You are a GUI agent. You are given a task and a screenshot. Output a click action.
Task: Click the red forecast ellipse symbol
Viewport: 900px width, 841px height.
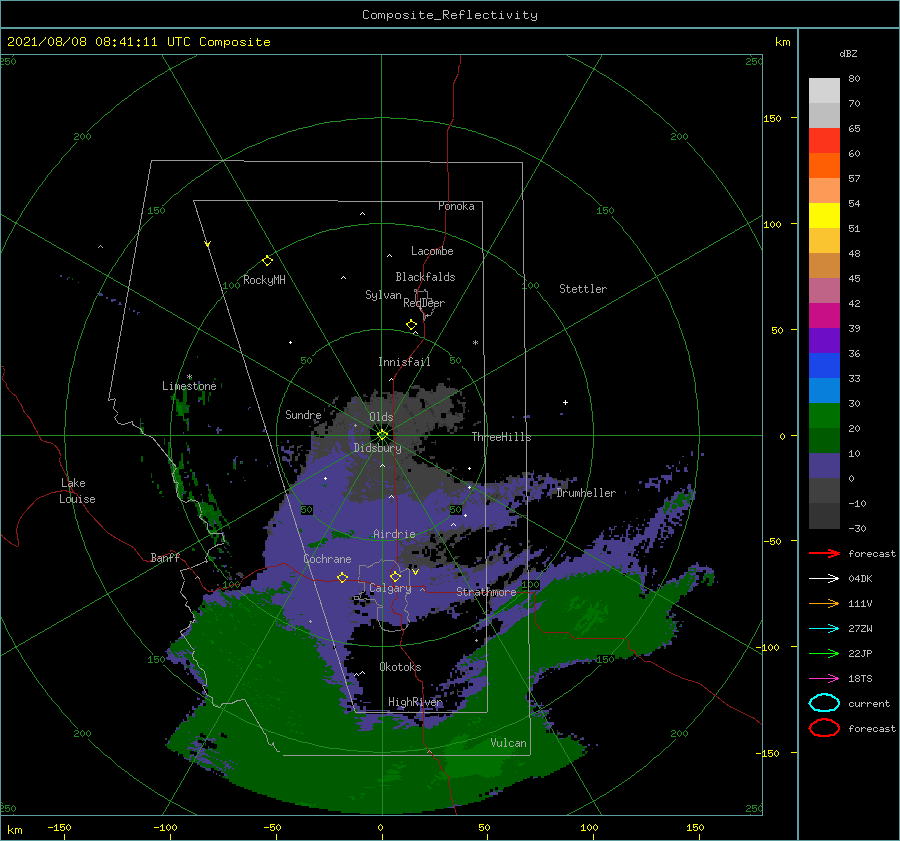pos(824,728)
